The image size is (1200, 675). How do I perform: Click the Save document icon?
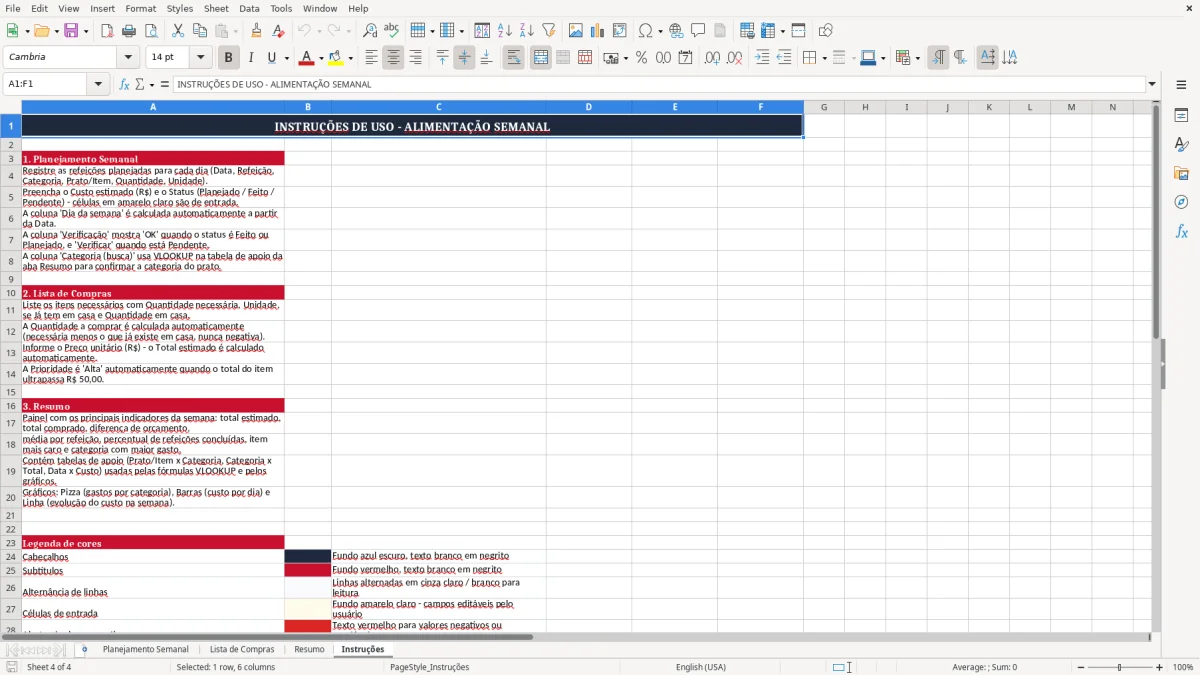(x=71, y=31)
